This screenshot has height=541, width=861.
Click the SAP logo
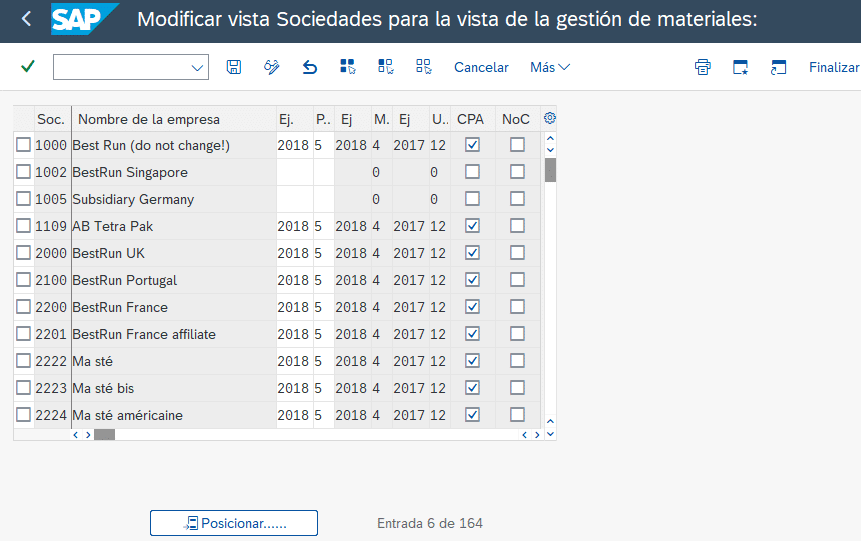point(84,19)
